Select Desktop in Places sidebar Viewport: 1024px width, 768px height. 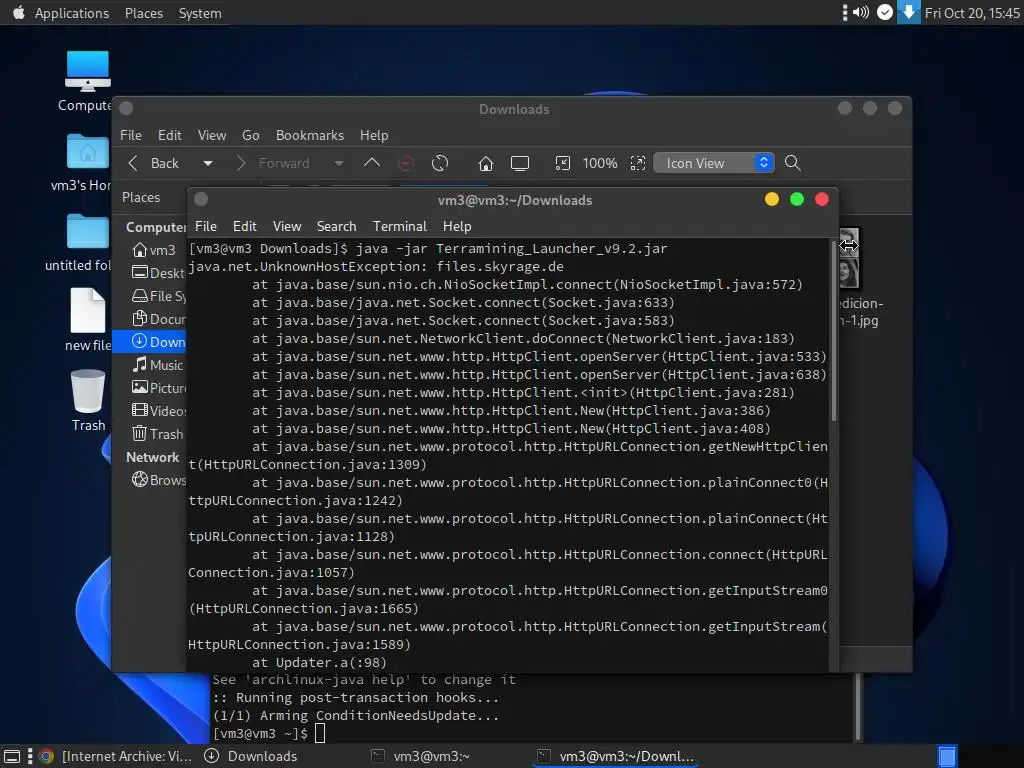pos(158,273)
